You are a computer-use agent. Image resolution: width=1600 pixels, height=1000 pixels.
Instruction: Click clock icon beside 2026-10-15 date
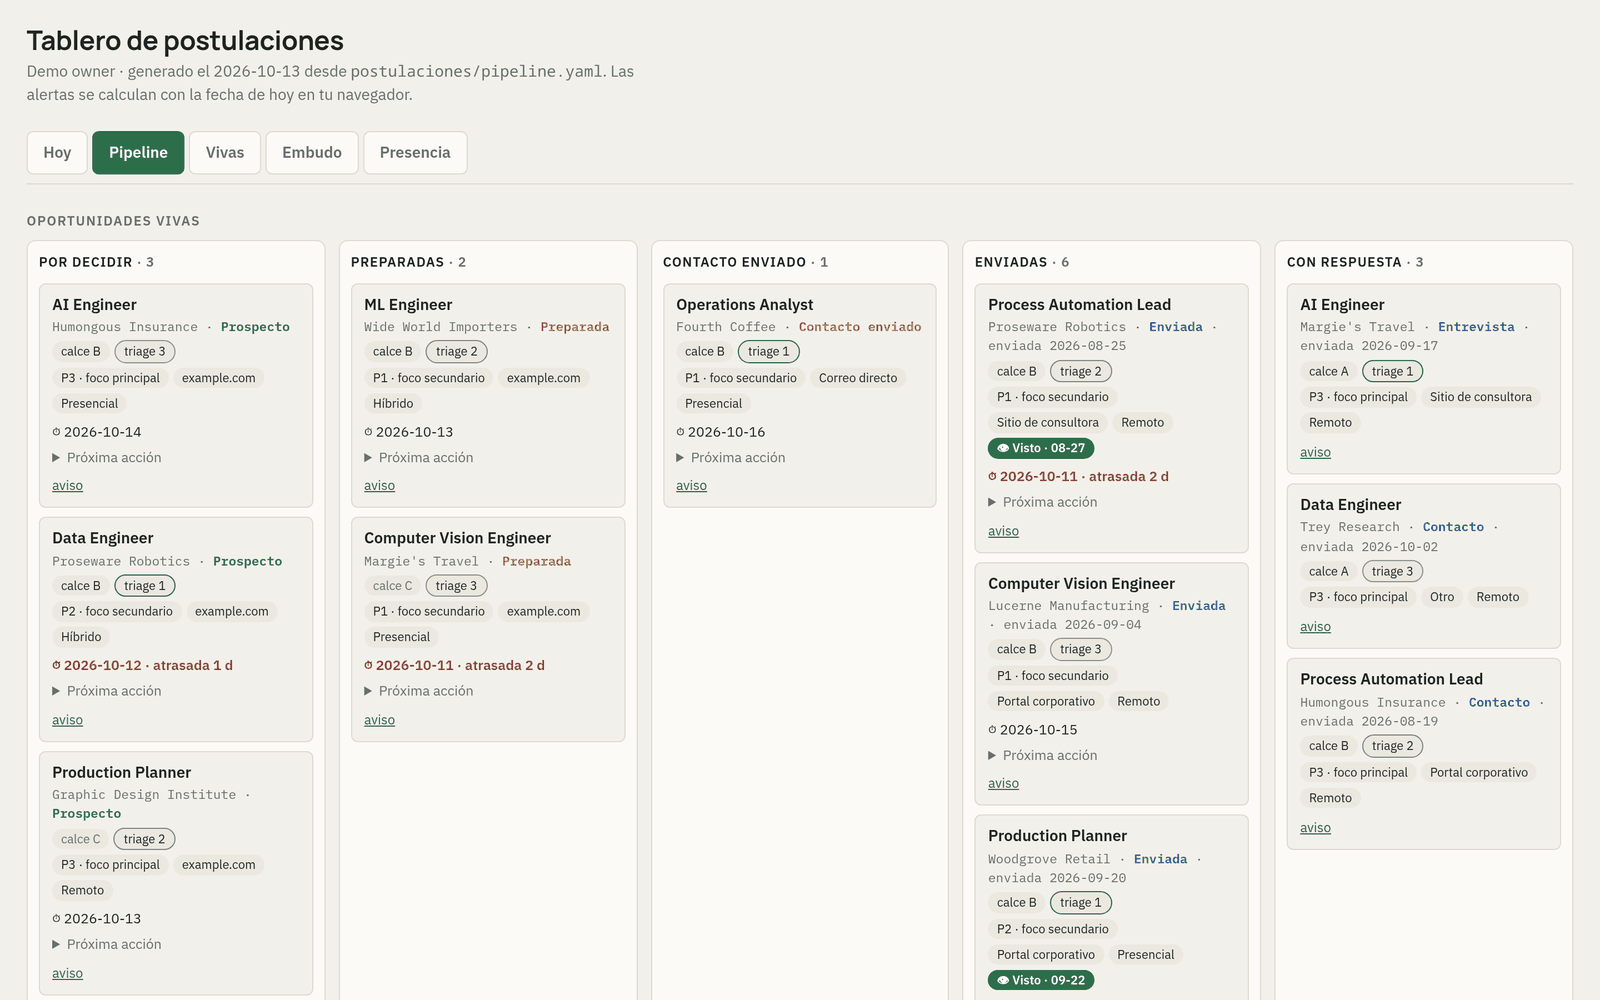[x=993, y=730]
